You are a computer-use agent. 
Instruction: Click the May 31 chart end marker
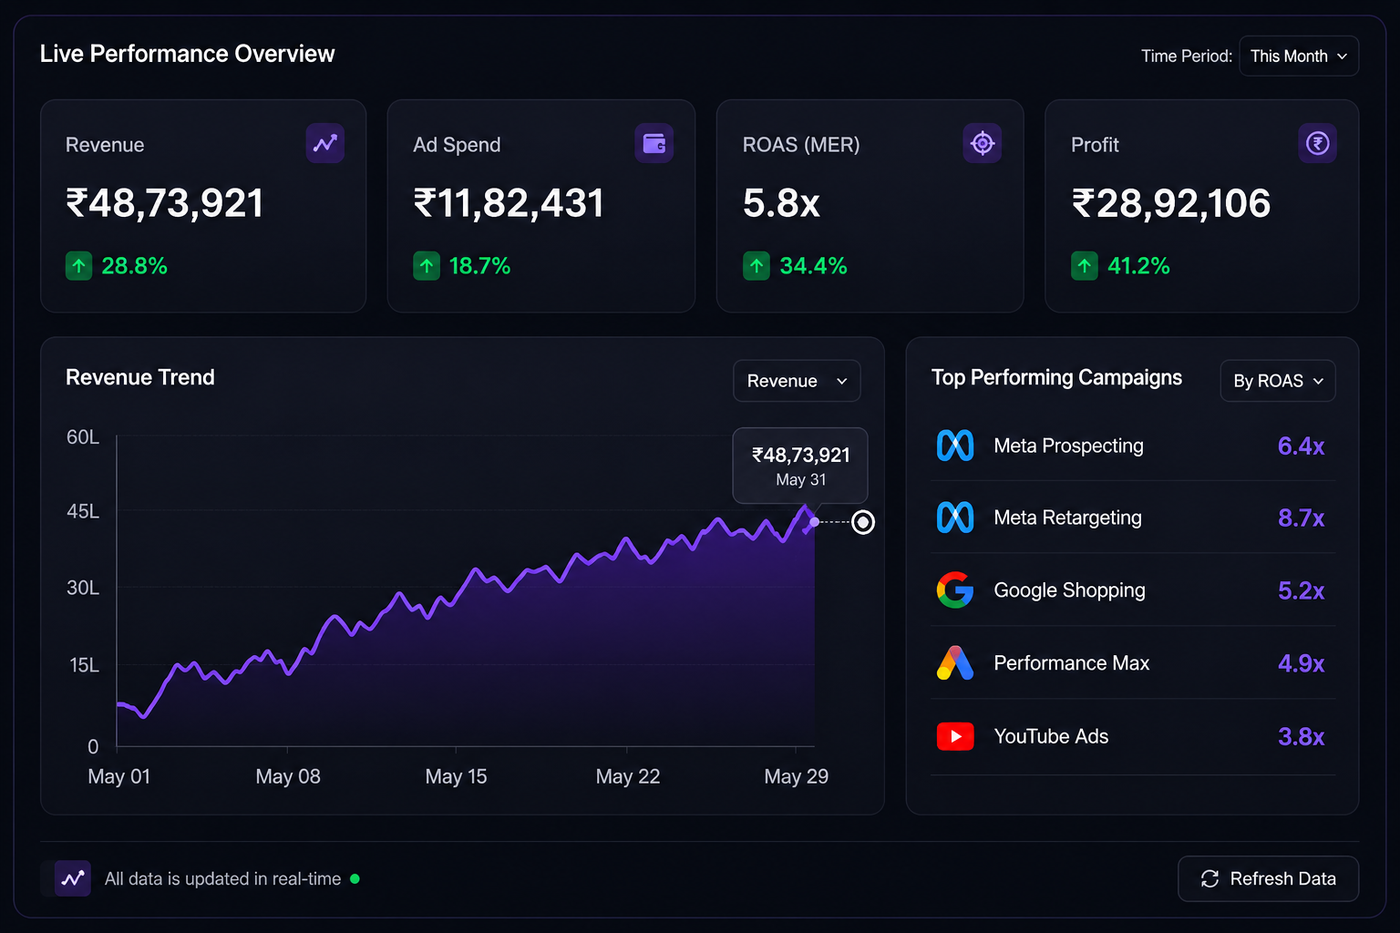pos(863,522)
